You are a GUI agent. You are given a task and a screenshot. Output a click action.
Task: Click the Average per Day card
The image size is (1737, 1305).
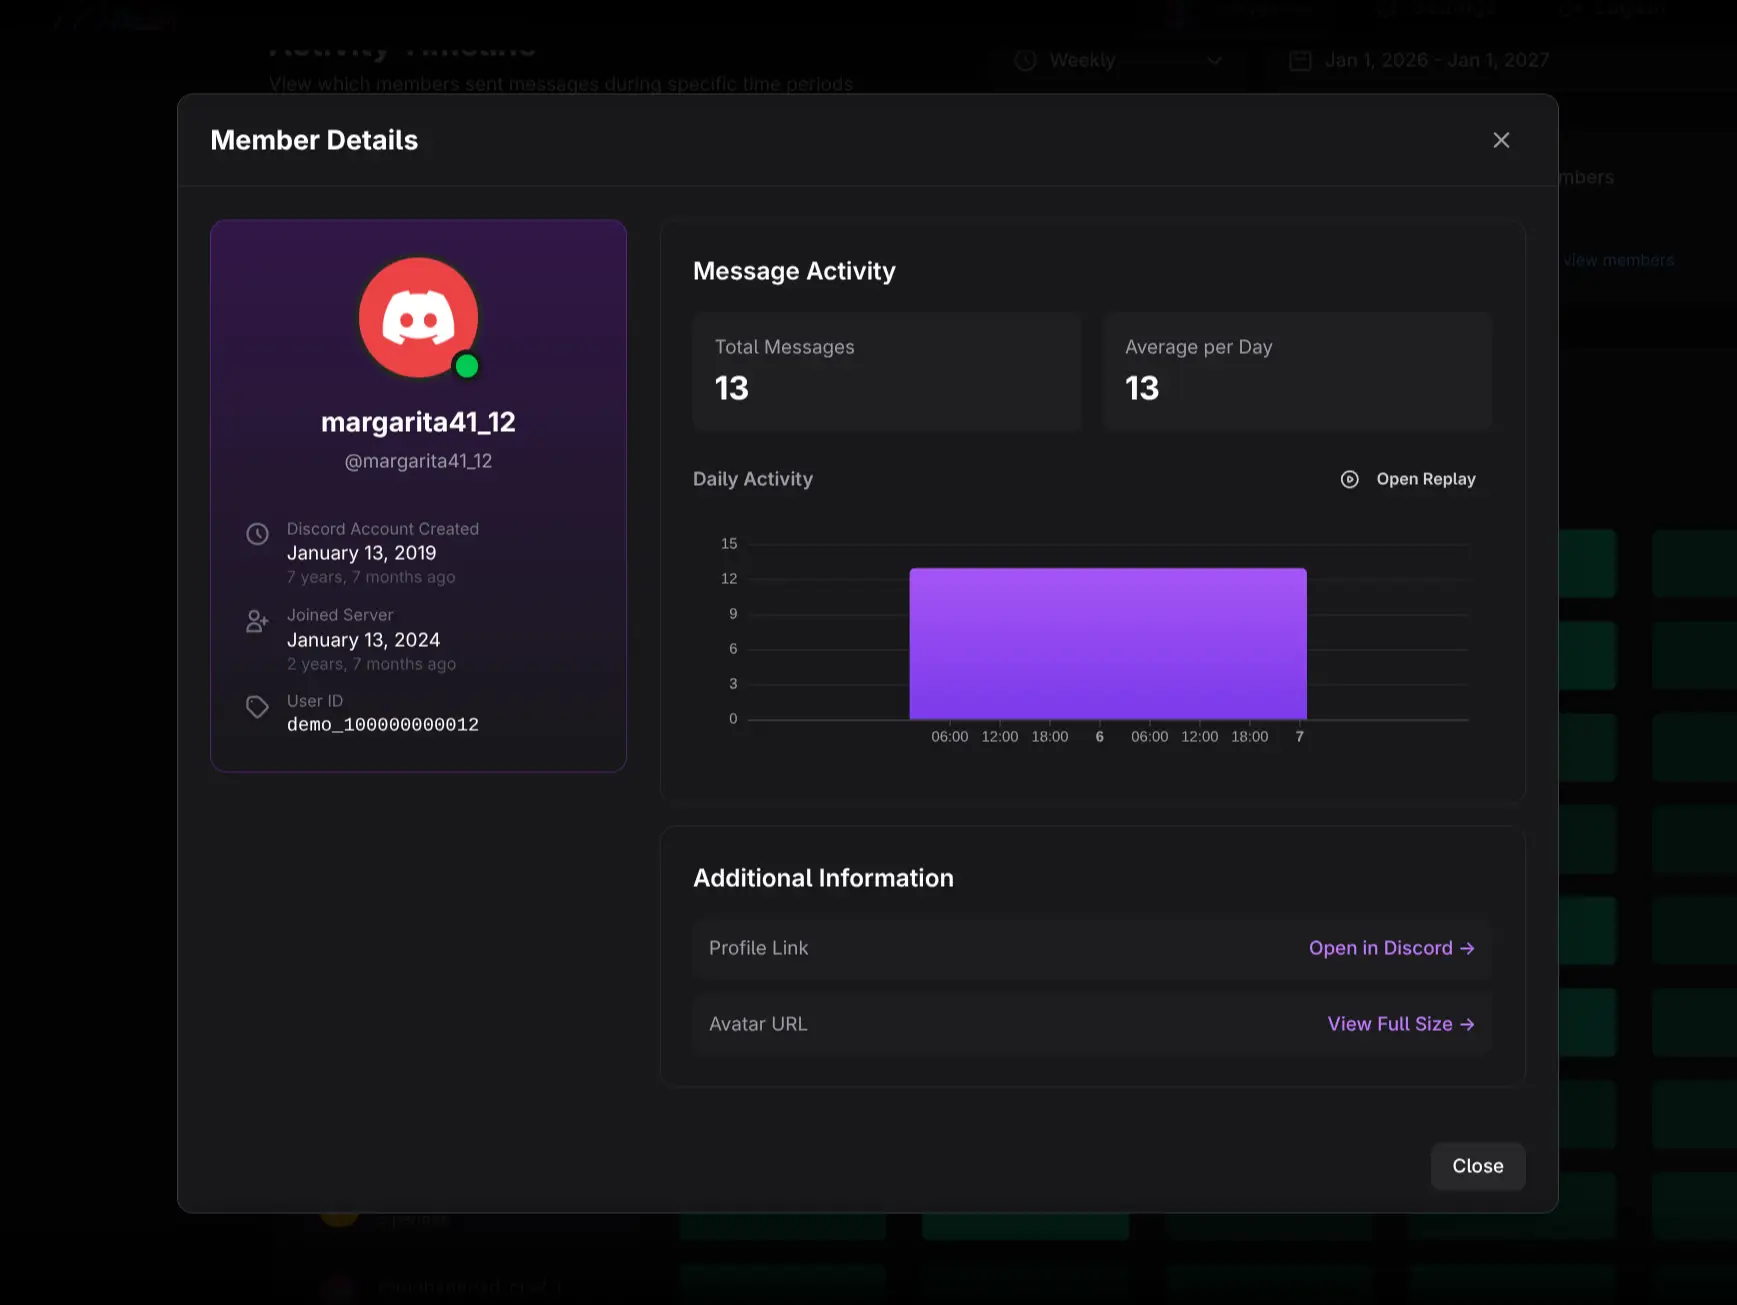pyautogui.click(x=1297, y=371)
